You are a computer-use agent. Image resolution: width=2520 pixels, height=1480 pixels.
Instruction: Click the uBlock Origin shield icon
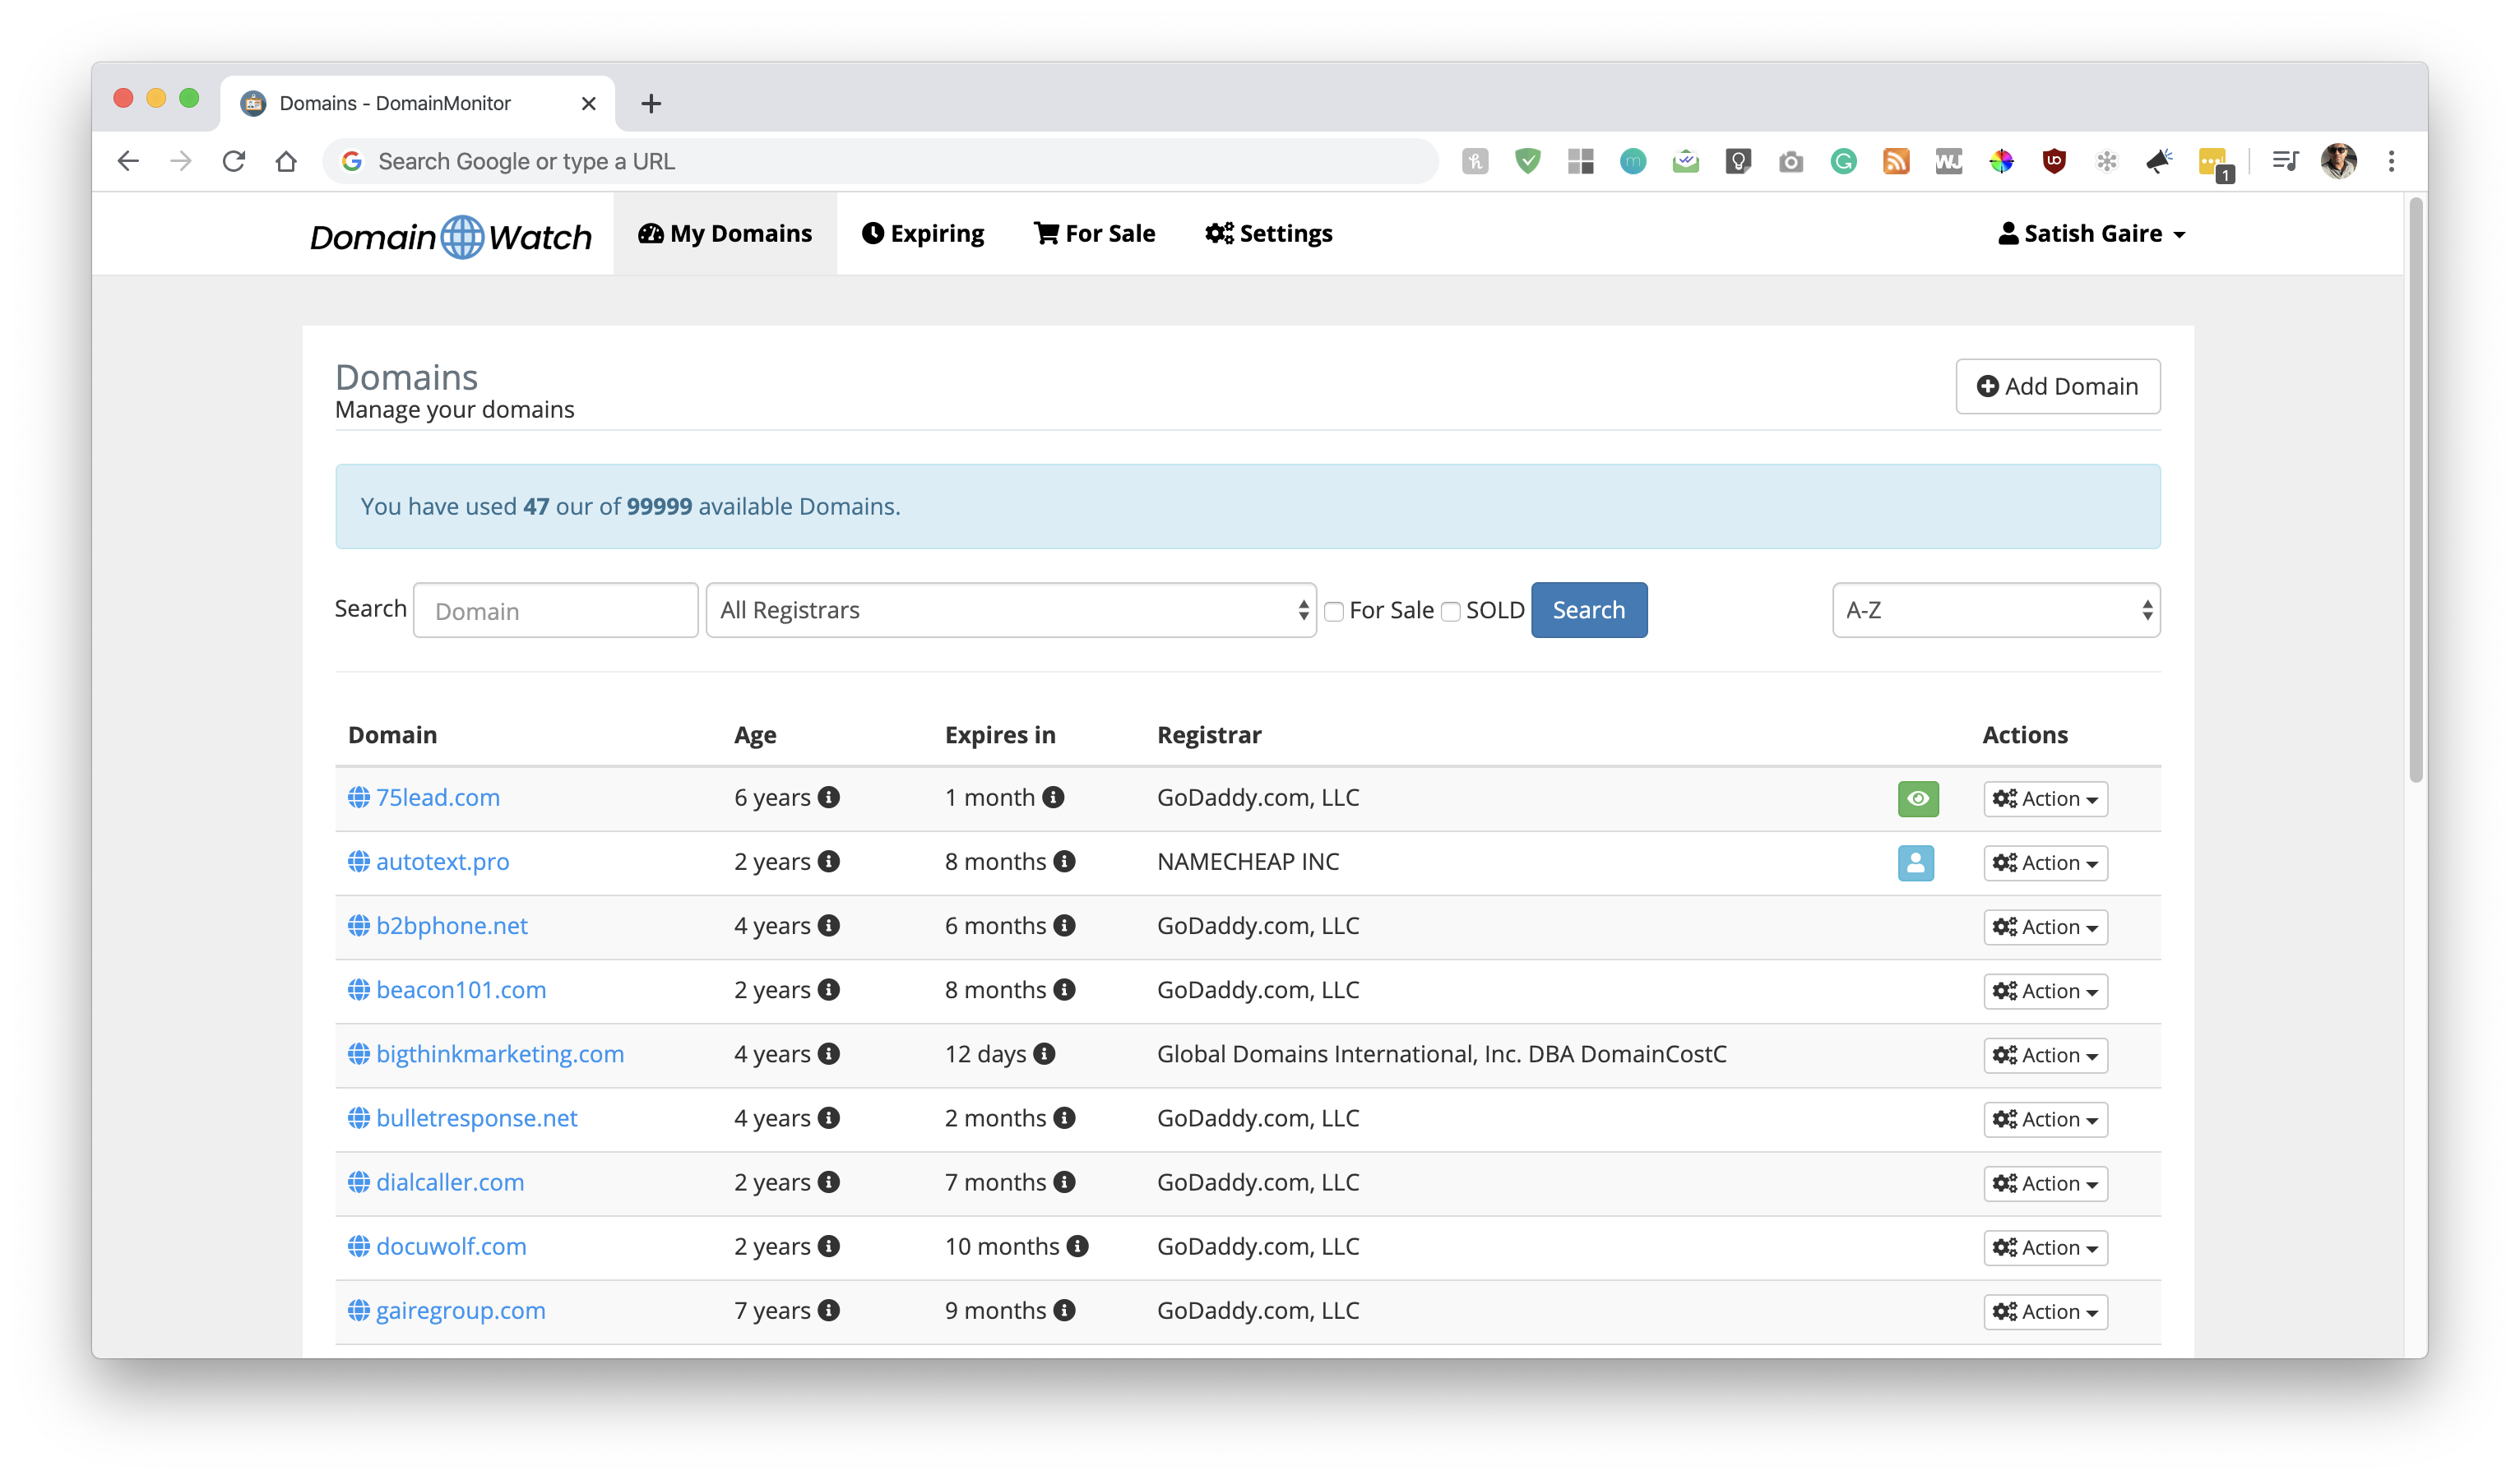(x=2054, y=161)
